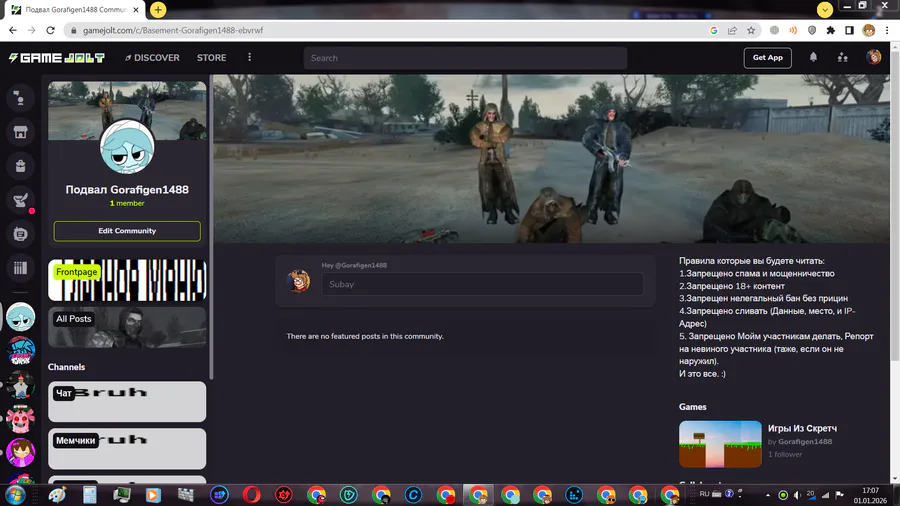The image size is (900, 506).
Task: Click the Game Jolt logo
Action: point(56,57)
